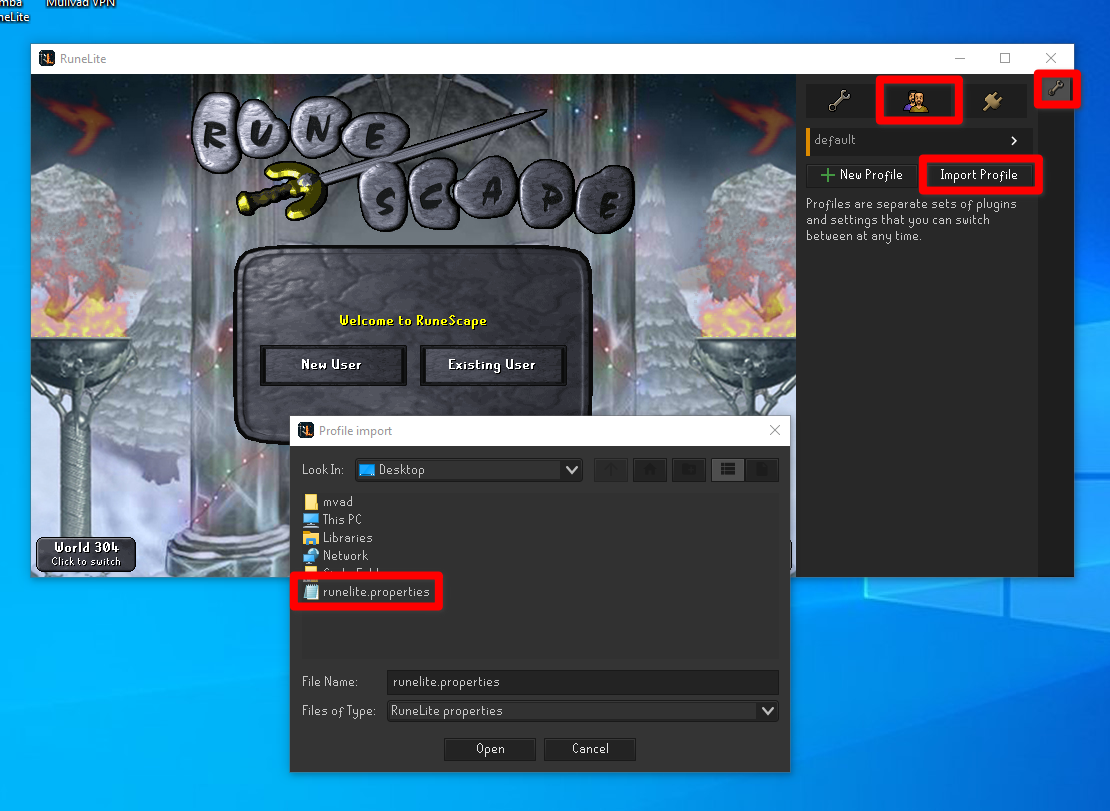Click the File Name input field
The height and width of the screenshot is (811, 1110).
click(583, 682)
